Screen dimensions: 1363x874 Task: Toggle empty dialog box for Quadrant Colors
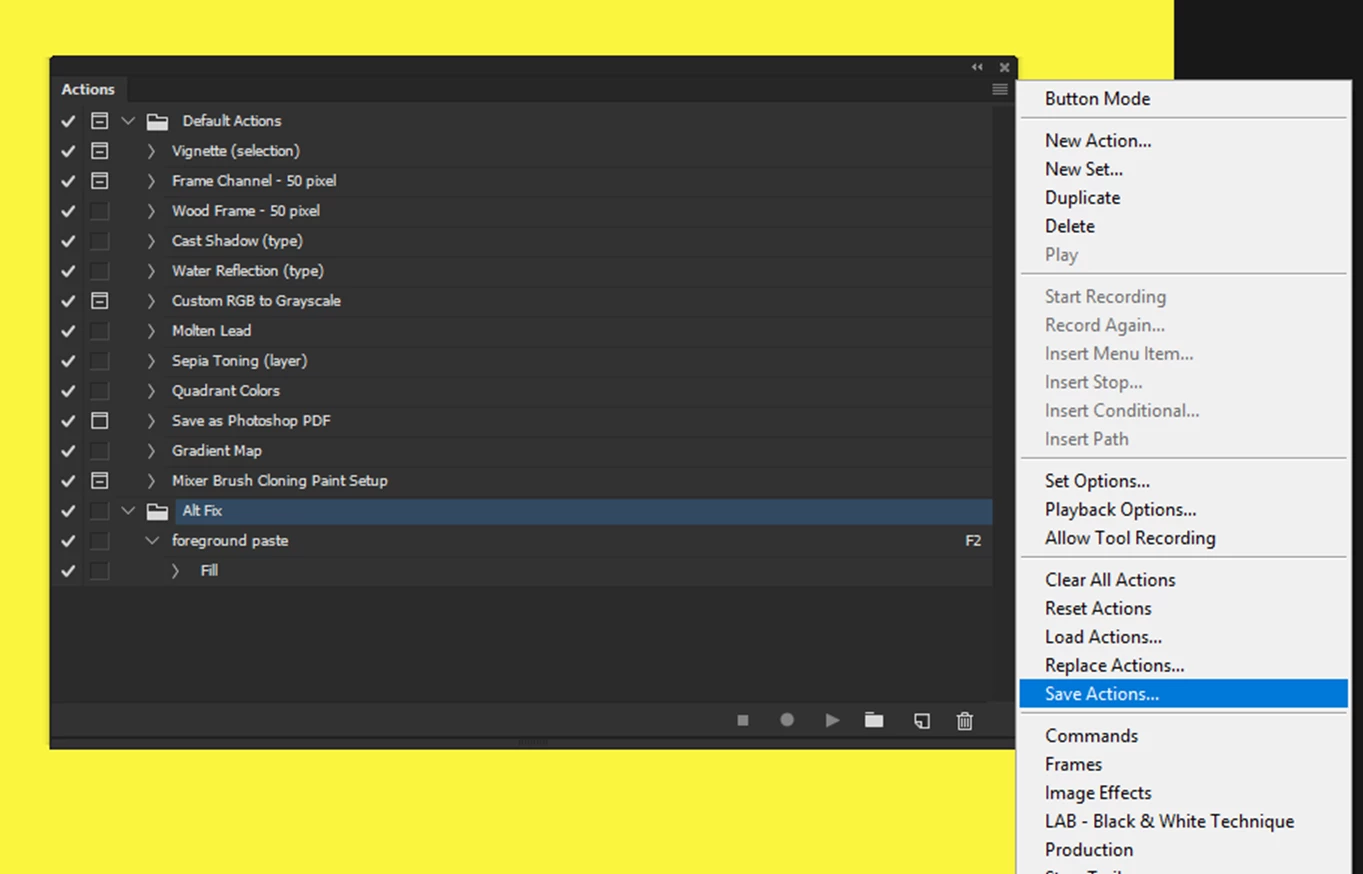point(99,391)
